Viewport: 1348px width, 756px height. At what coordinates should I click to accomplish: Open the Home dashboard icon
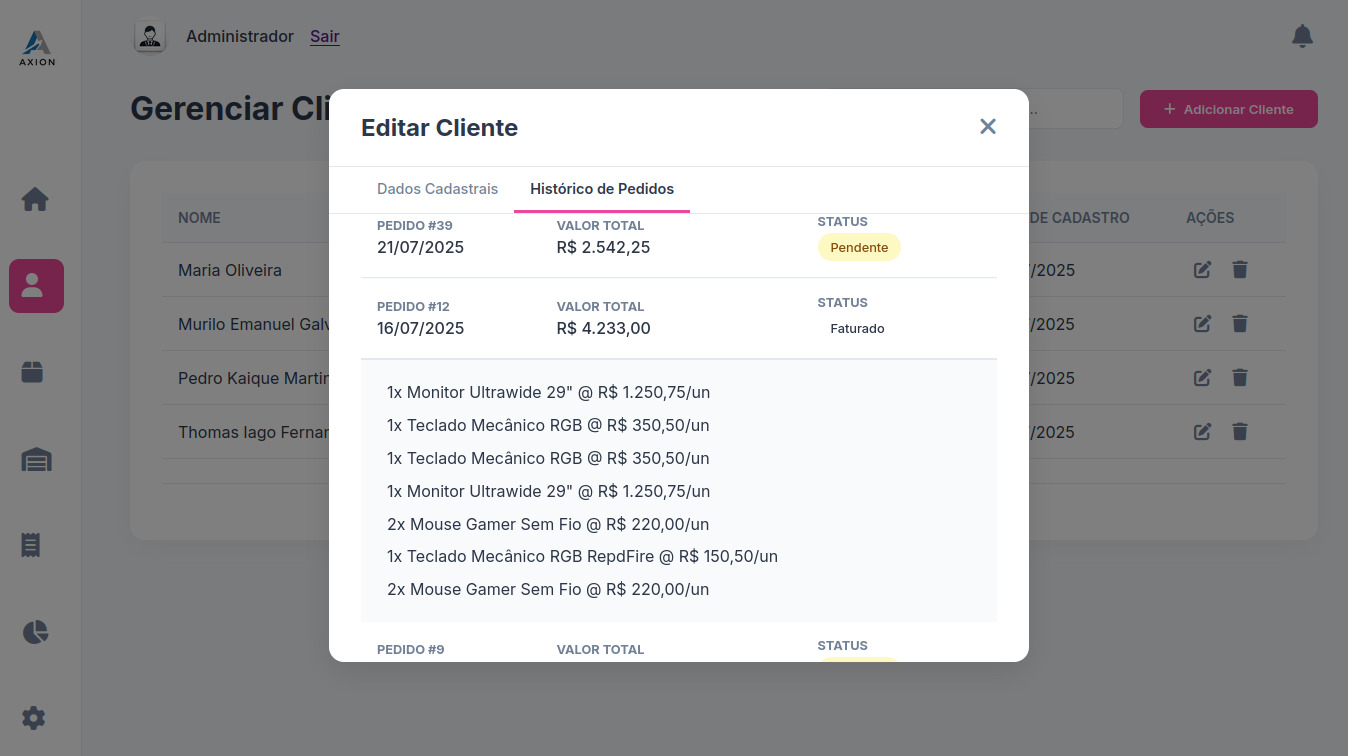(x=35, y=199)
